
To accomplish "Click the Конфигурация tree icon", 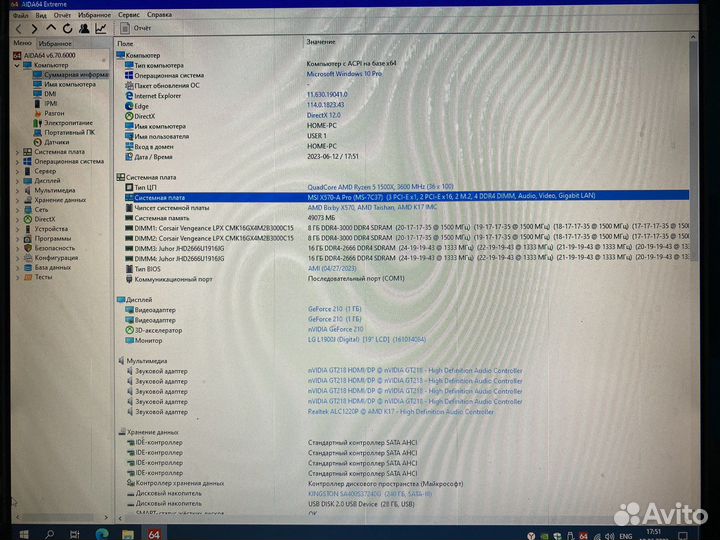I will [x=28, y=258].
